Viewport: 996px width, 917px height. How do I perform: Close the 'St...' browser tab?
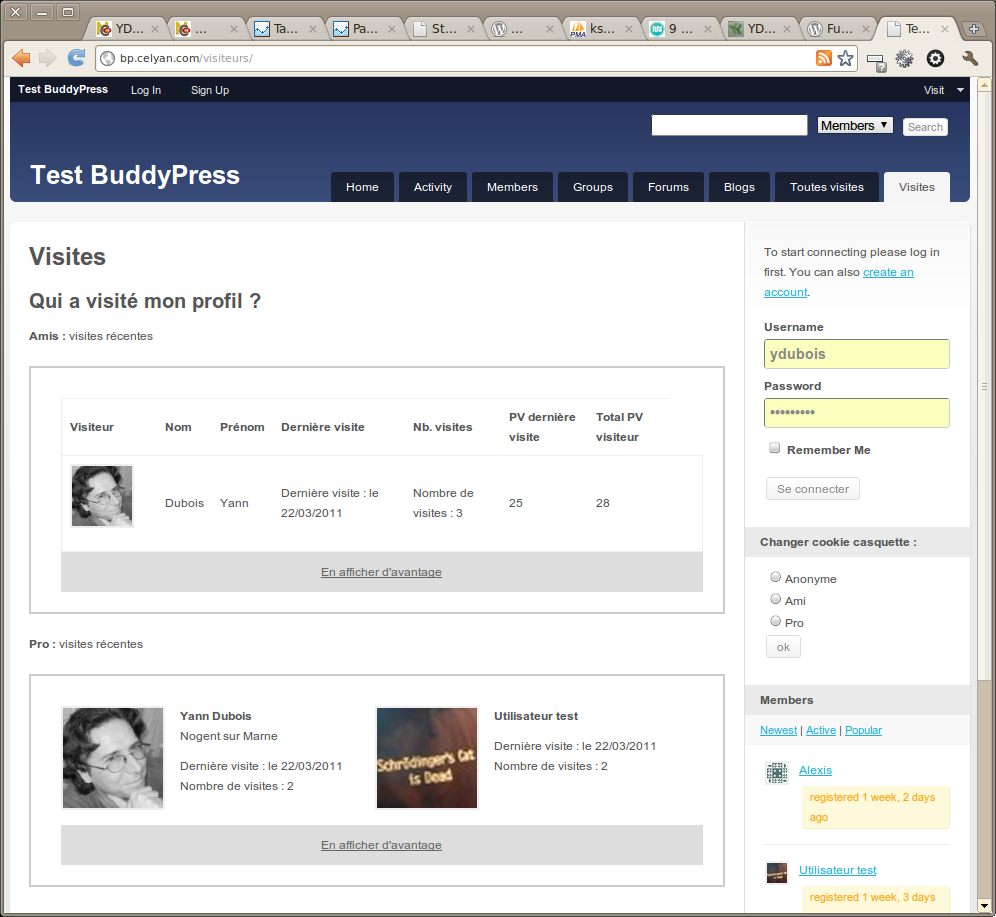coord(471,29)
